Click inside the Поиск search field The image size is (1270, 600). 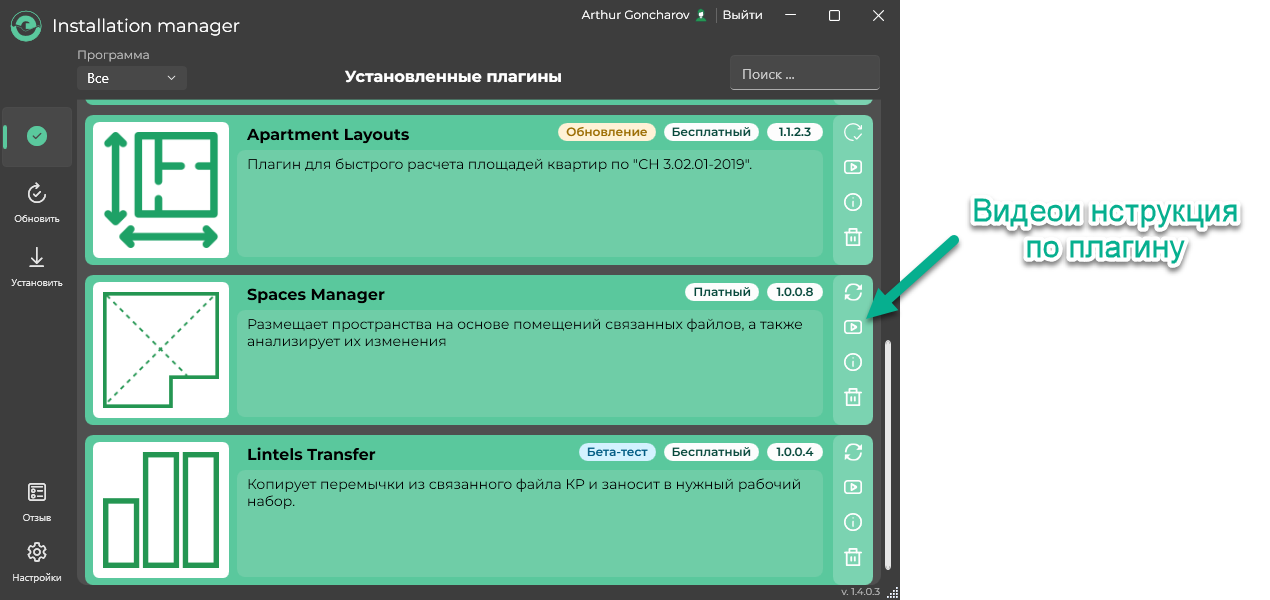(804, 72)
